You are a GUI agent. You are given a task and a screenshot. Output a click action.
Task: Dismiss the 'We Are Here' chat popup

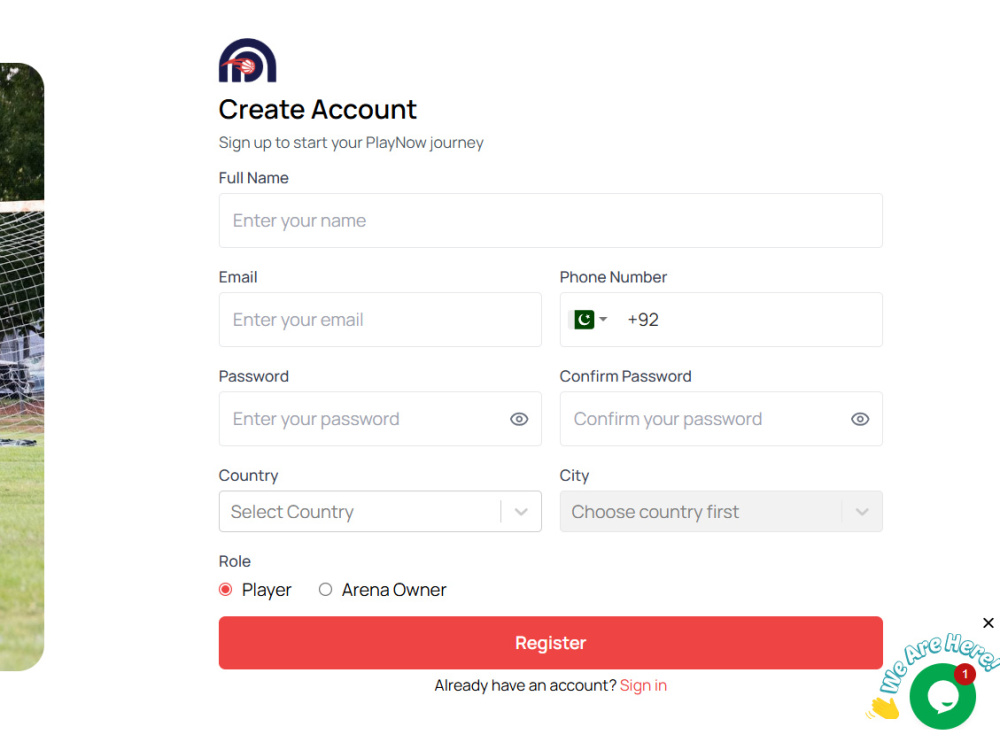(x=988, y=622)
